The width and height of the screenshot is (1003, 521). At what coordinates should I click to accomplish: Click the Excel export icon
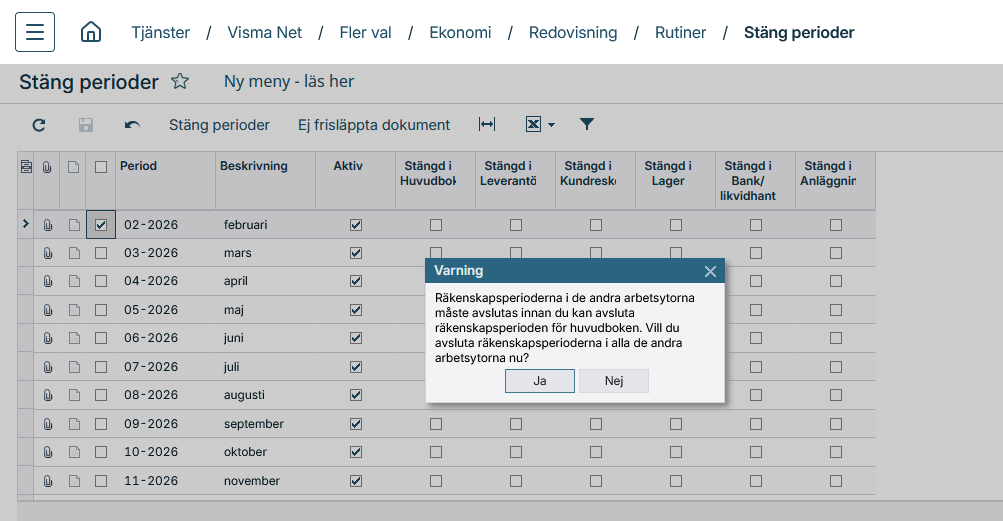[x=533, y=124]
